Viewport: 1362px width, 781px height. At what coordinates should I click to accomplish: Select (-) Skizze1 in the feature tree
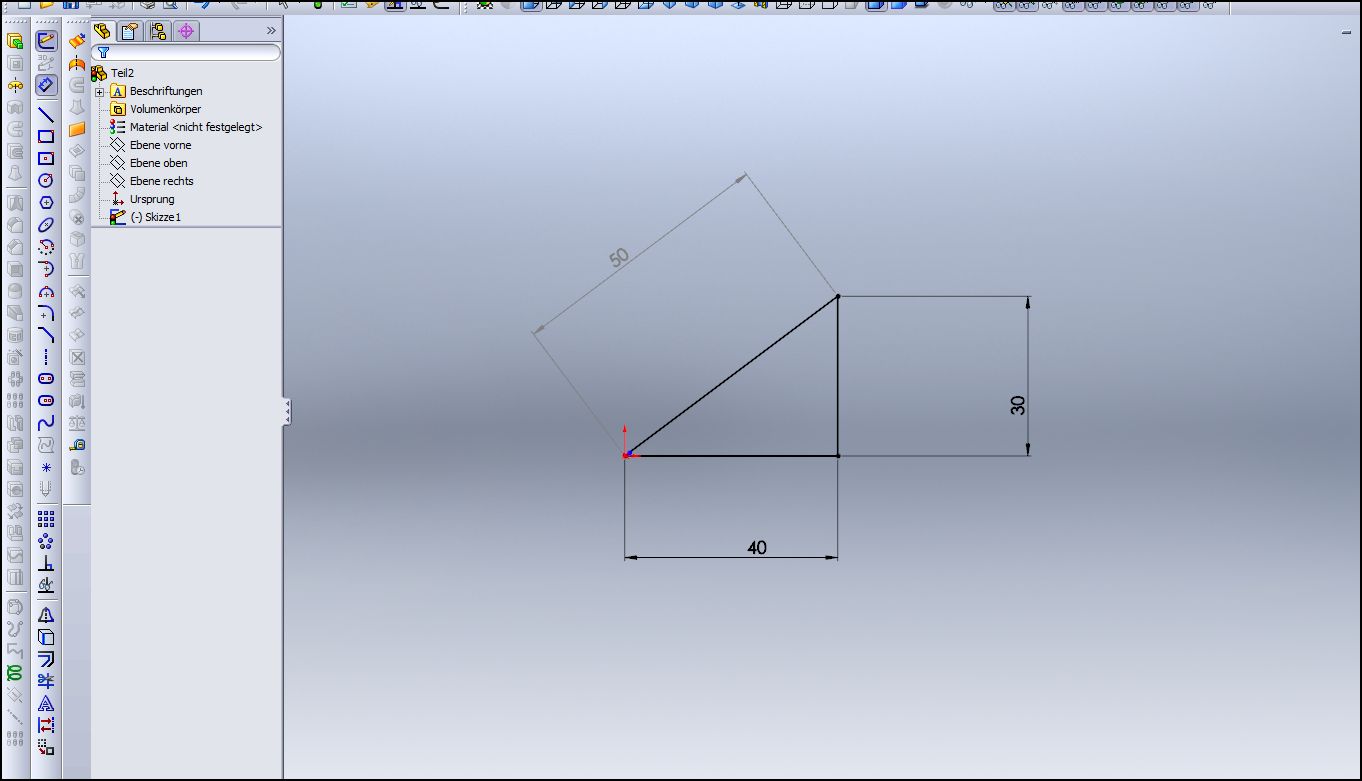pos(155,217)
